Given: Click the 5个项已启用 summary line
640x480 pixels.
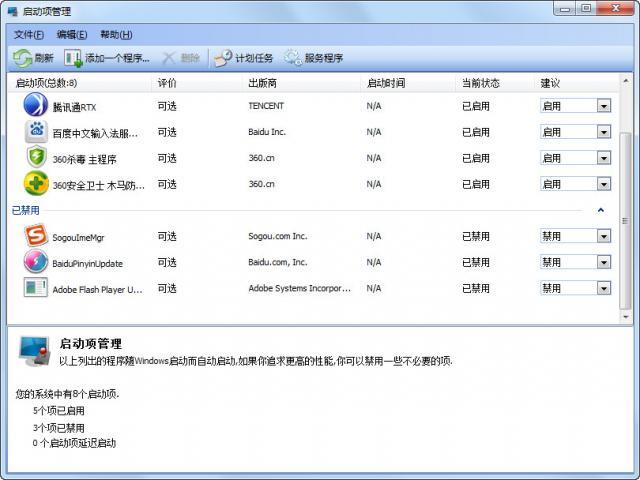Looking at the screenshot, I should (59, 411).
